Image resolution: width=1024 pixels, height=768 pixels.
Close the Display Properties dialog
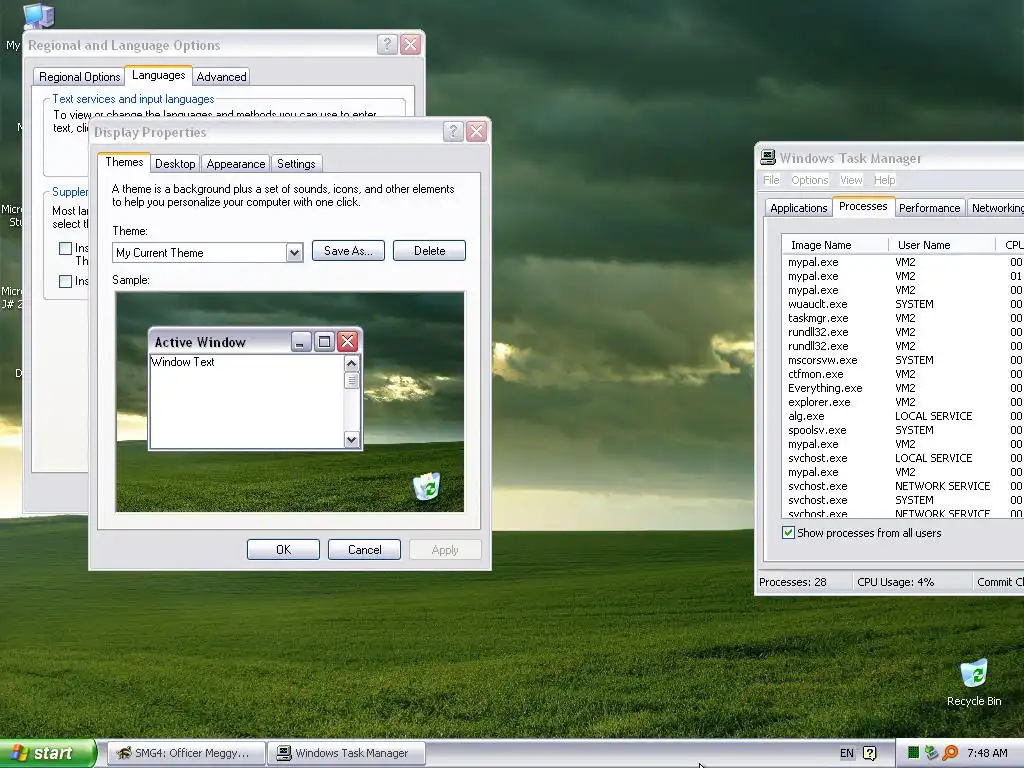pos(477,131)
